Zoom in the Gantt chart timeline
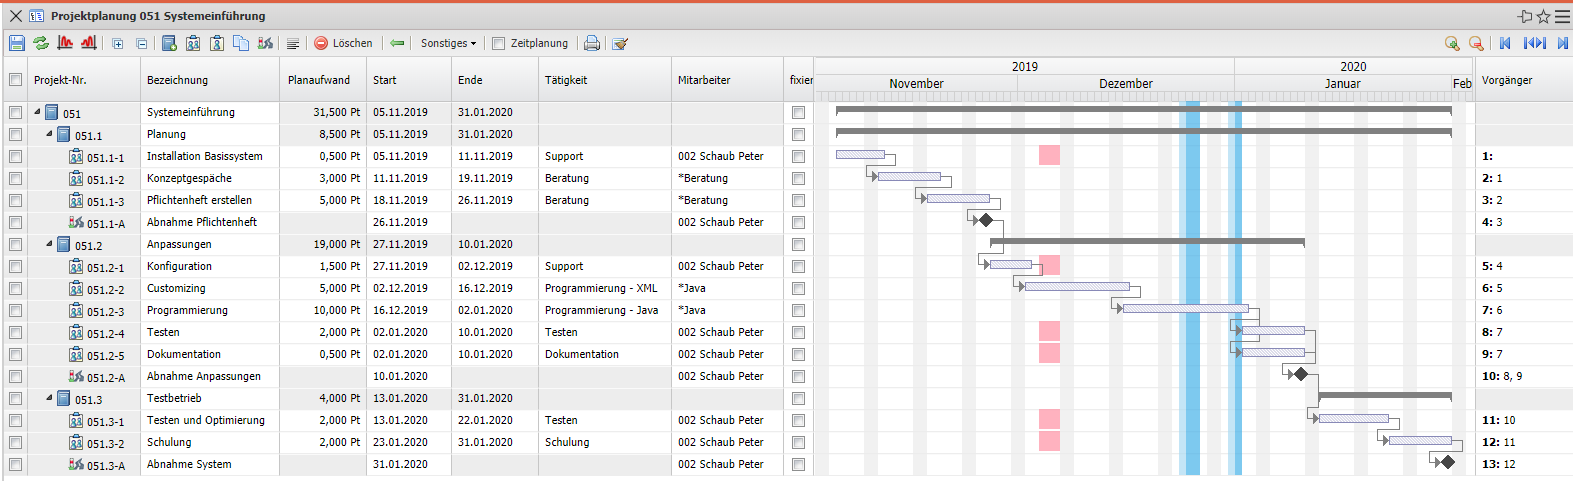Viewport: 1573px width, 481px height. [1451, 43]
